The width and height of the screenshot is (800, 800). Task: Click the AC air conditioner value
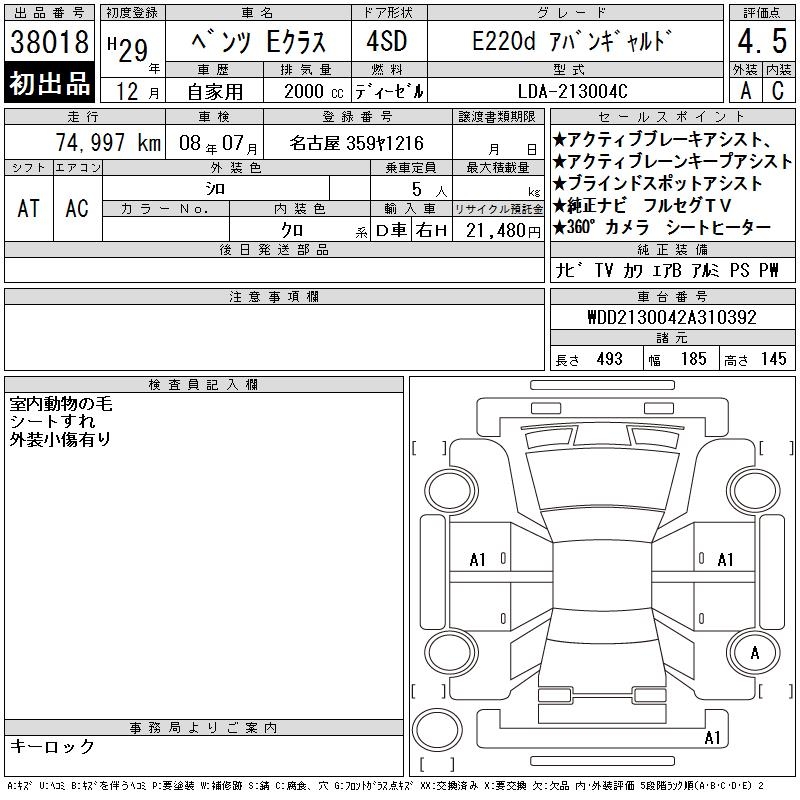coord(77,209)
